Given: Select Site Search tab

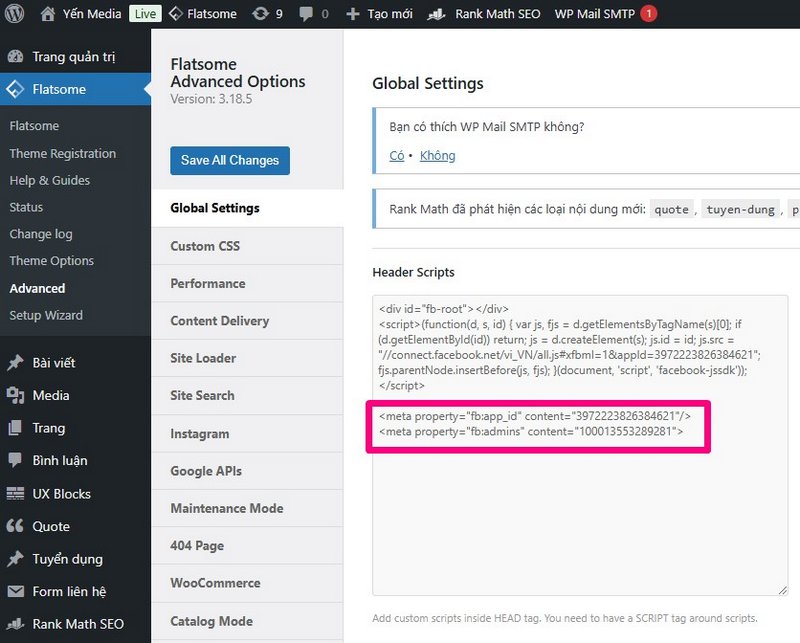Looking at the screenshot, I should (247, 395).
